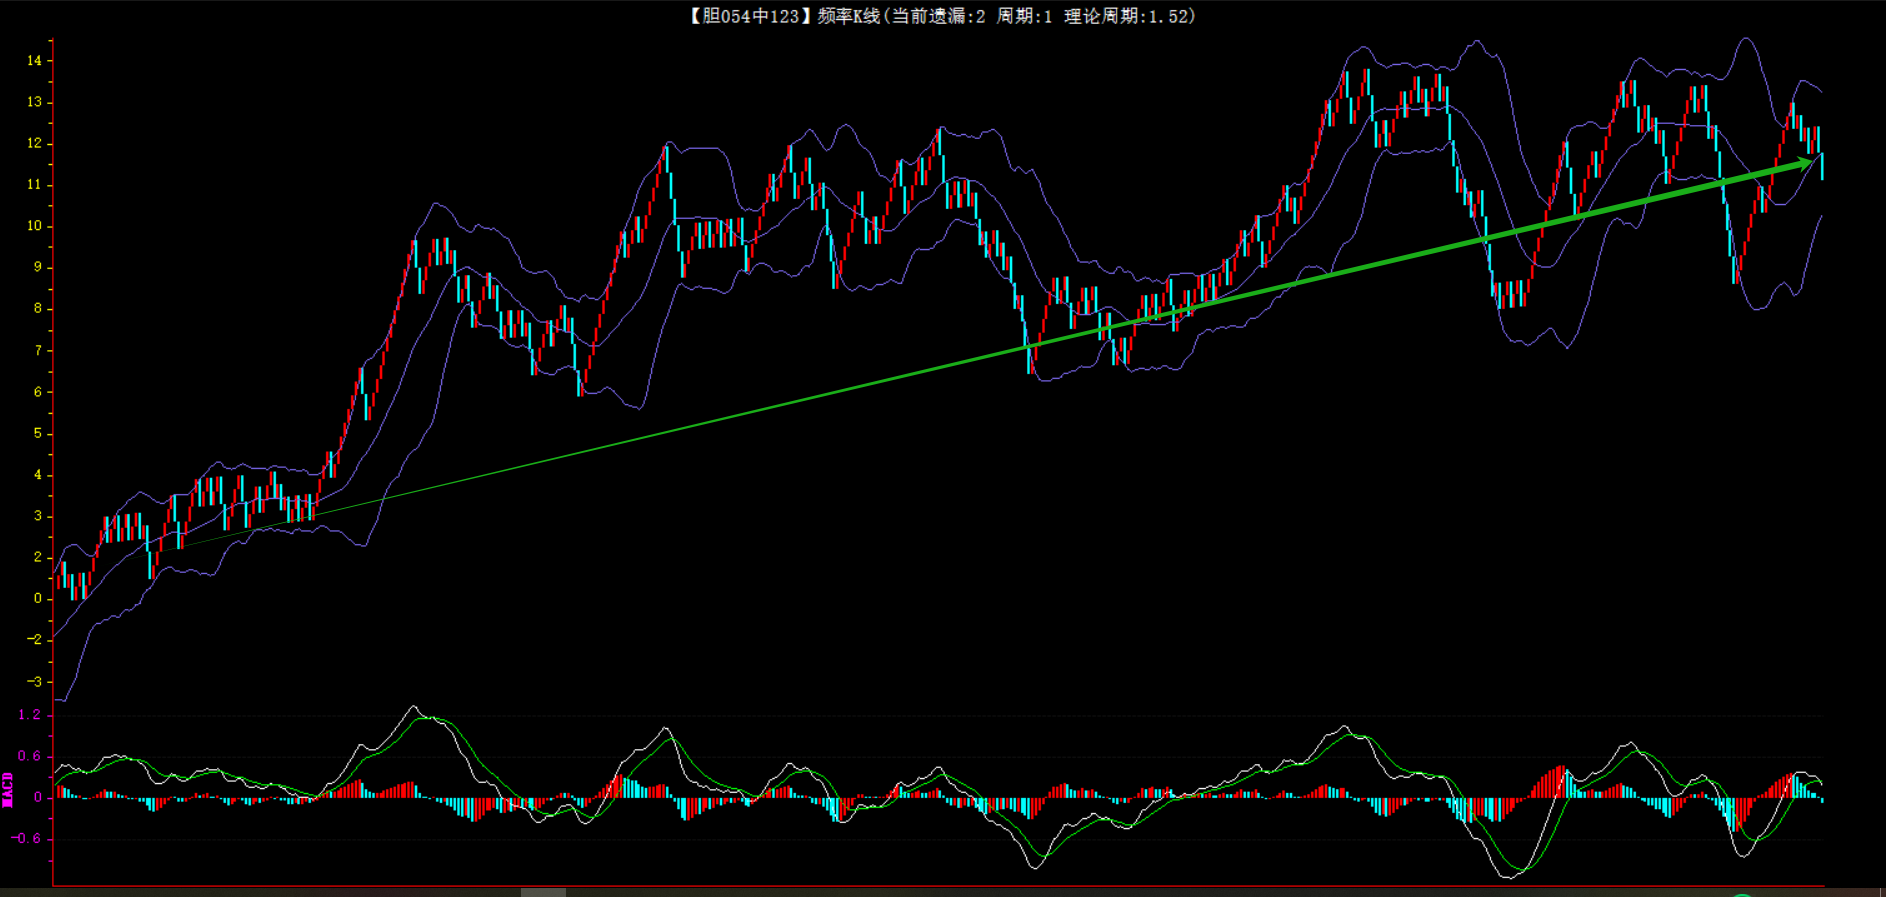
Task: Click the MACD zero axis label
Action: pyautogui.click(x=38, y=798)
